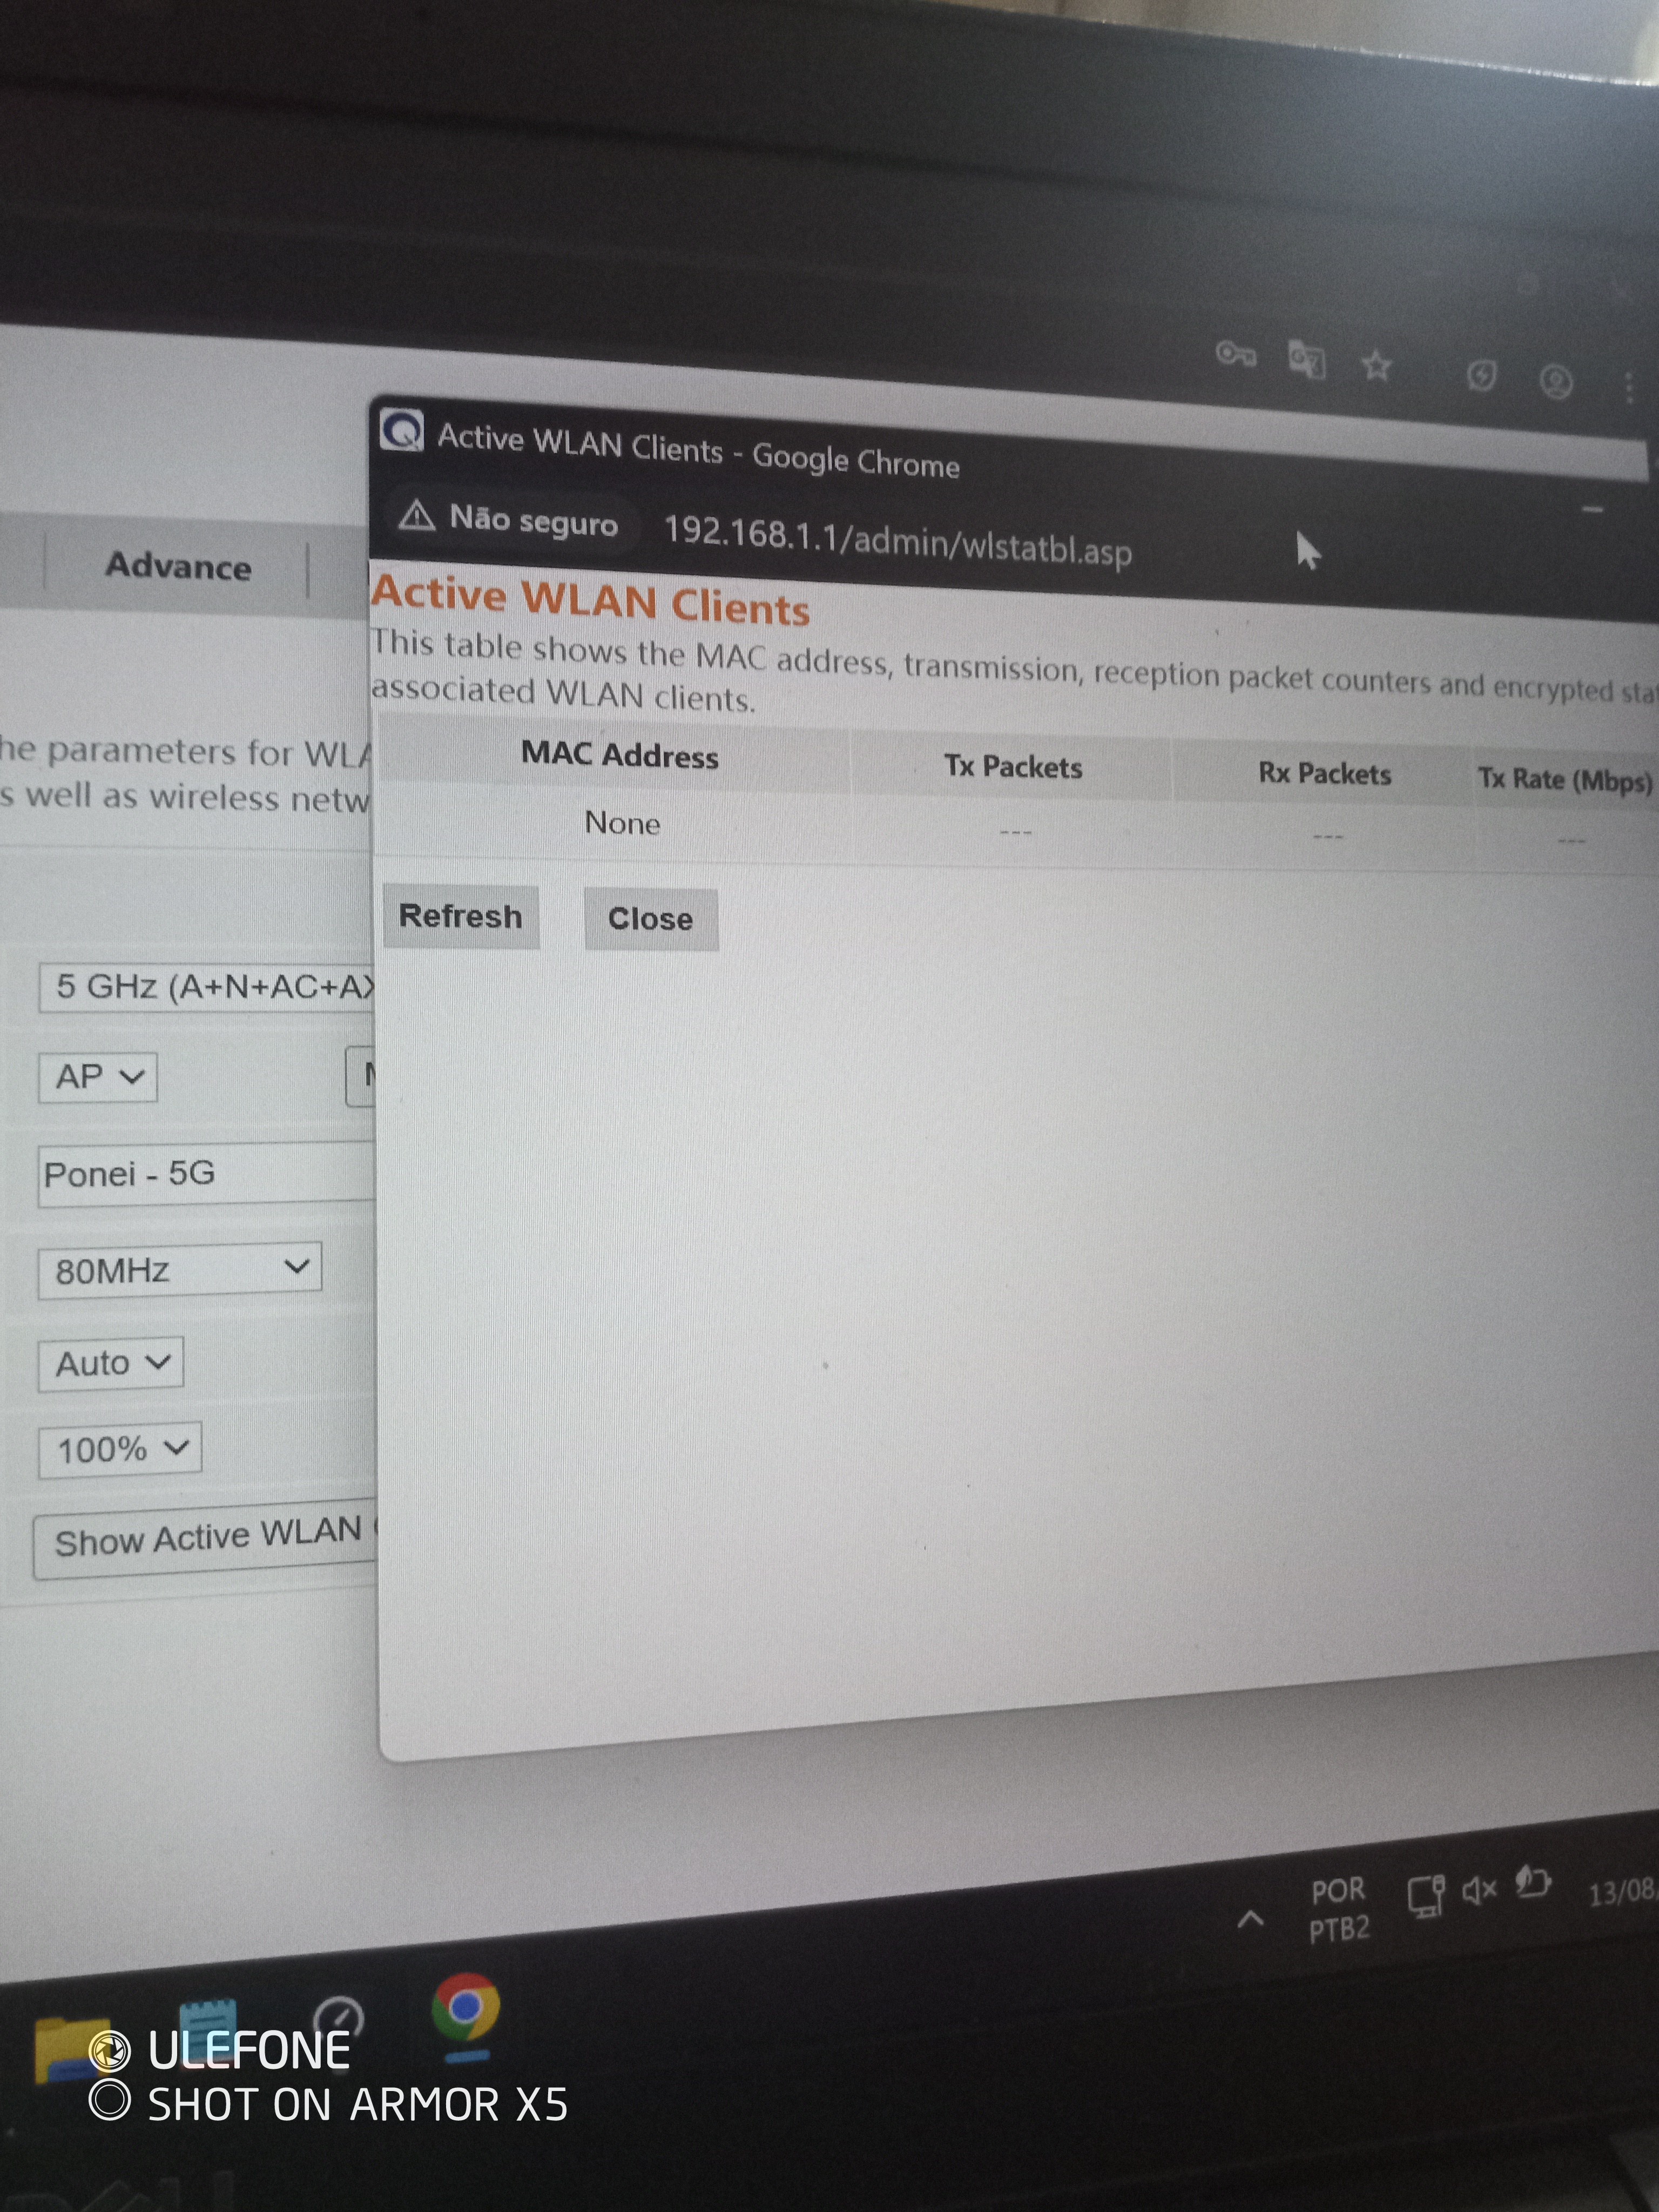Click the muted speaker volume tray icon
The width and height of the screenshot is (1659, 2212).
coord(1478,1890)
